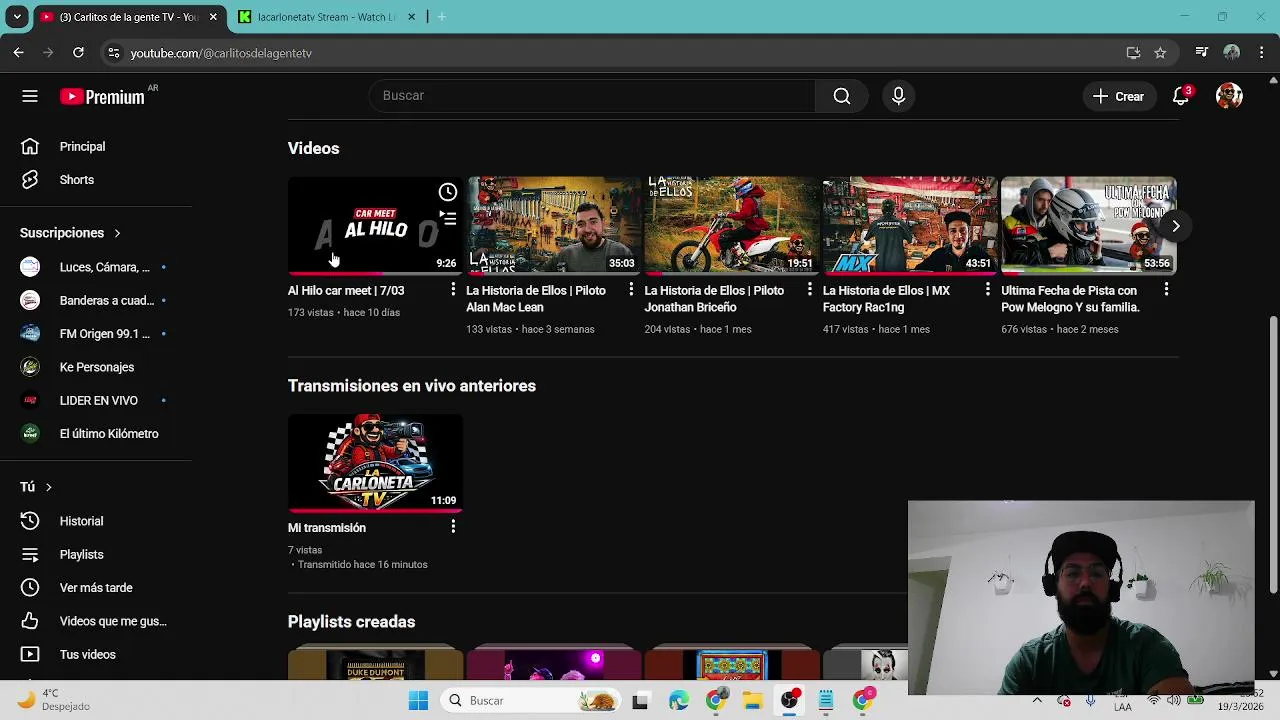Play the Piloto Alan Mac Lean thumbnail
This screenshot has height=720, width=1280.
click(554, 226)
